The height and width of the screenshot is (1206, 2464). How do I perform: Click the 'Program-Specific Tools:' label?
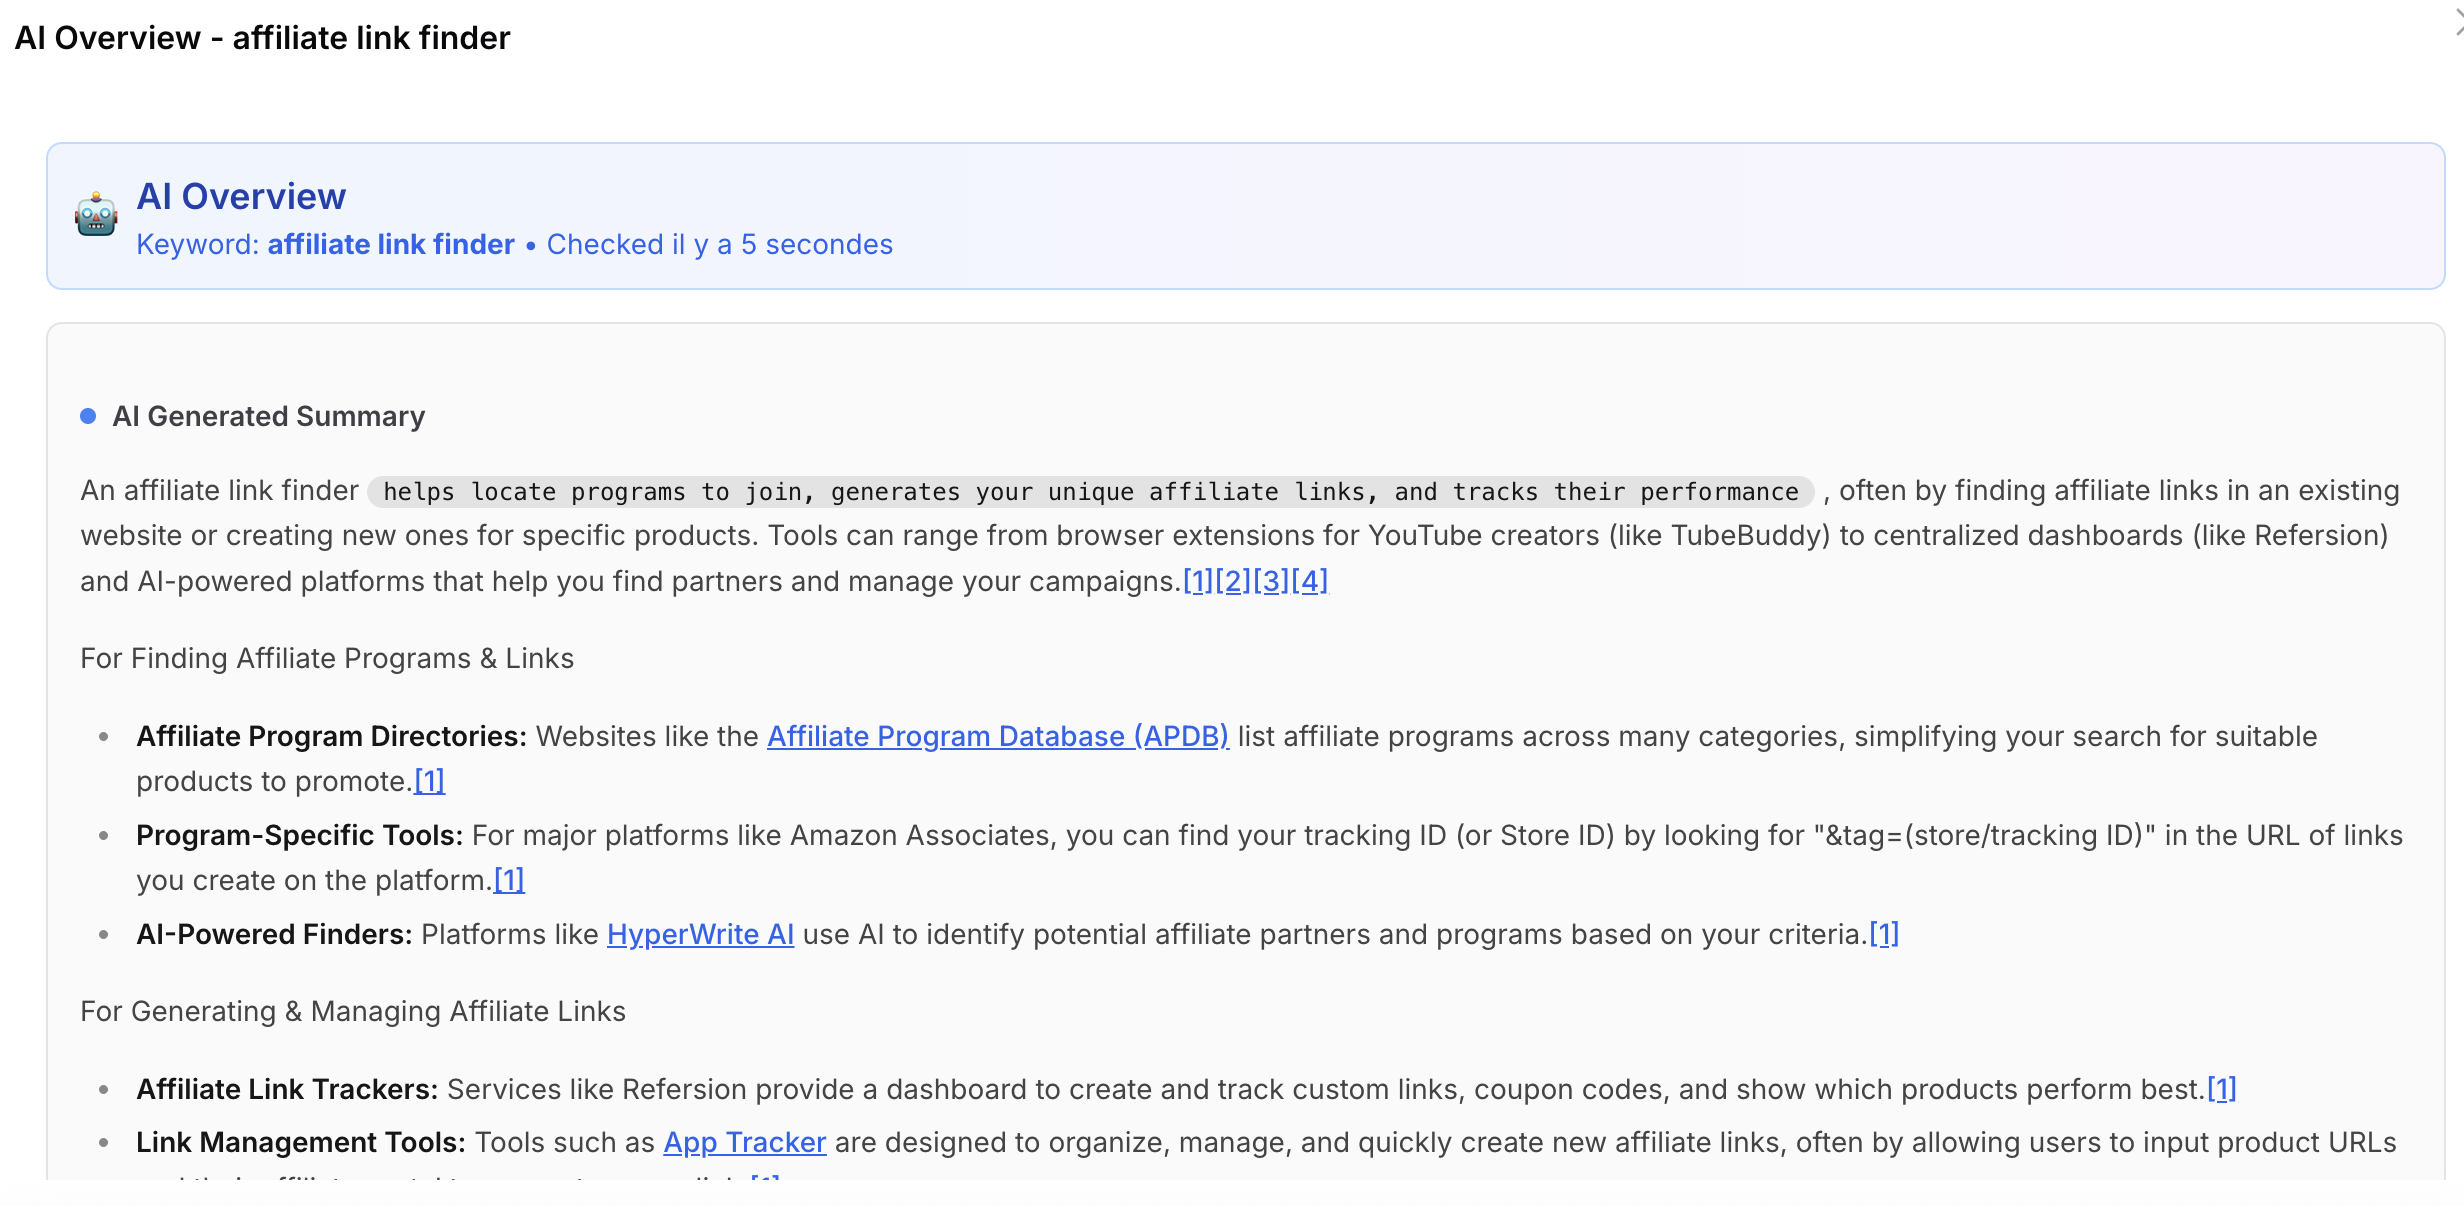[x=299, y=835]
